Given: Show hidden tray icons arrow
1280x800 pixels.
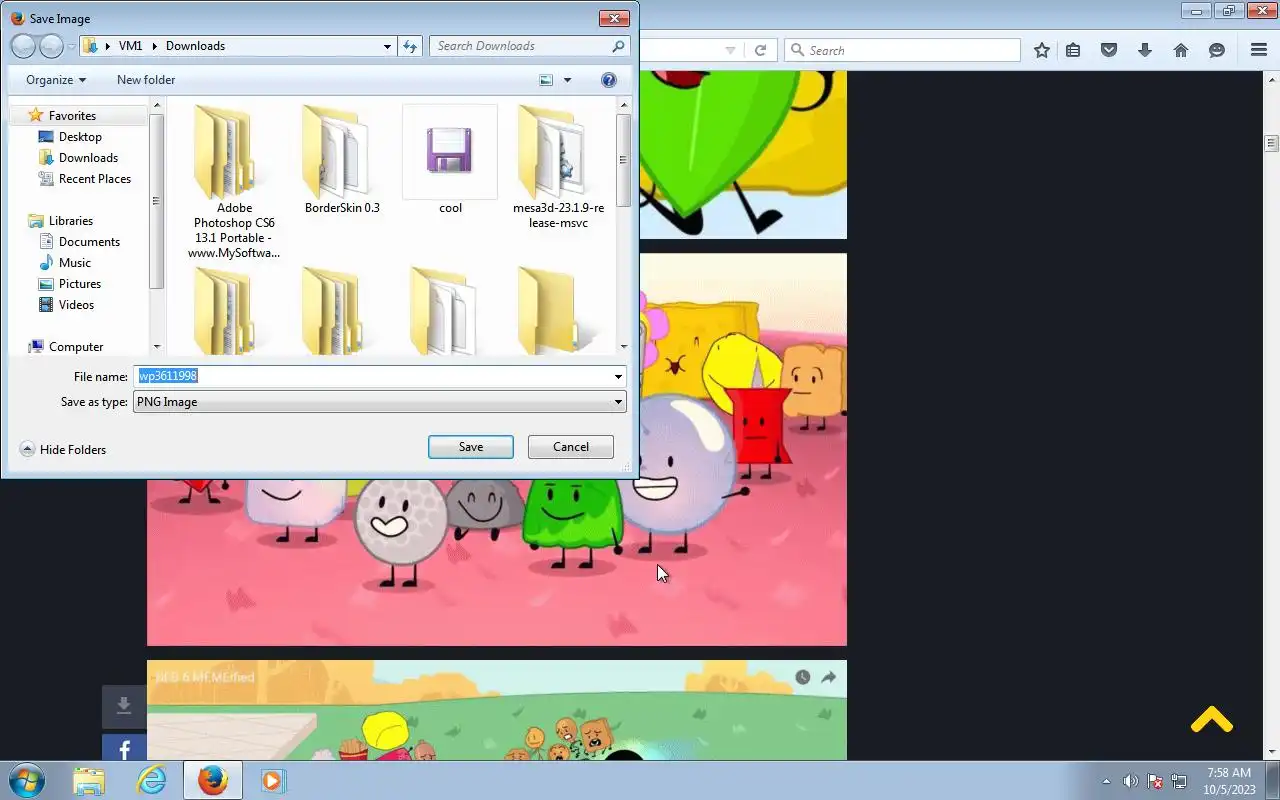Looking at the screenshot, I should coord(1106,781).
